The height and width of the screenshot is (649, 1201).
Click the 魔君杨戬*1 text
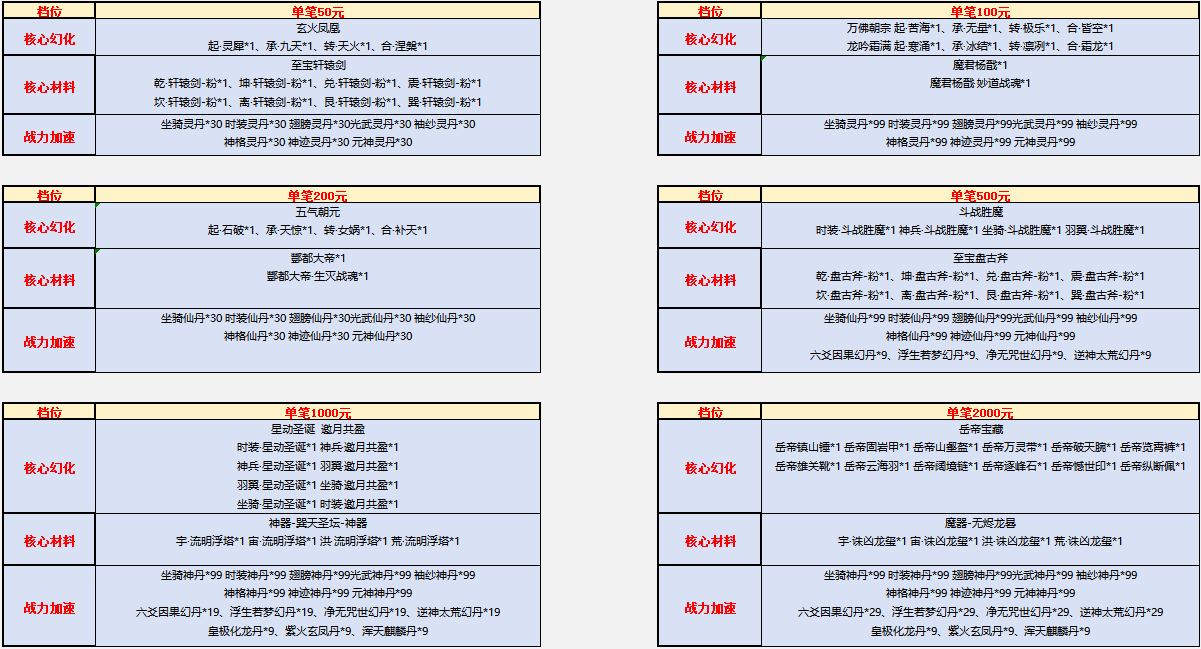pyautogui.click(x=980, y=65)
